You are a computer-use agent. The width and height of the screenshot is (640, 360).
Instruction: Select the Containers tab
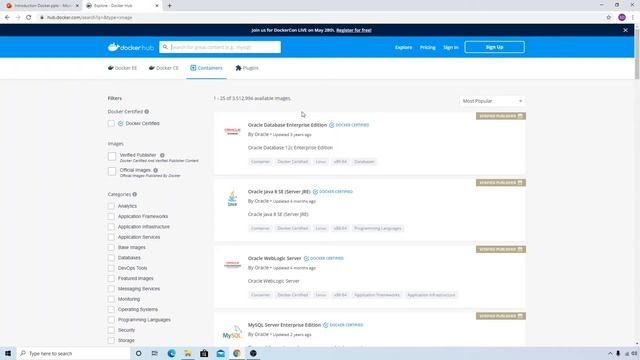click(206, 68)
